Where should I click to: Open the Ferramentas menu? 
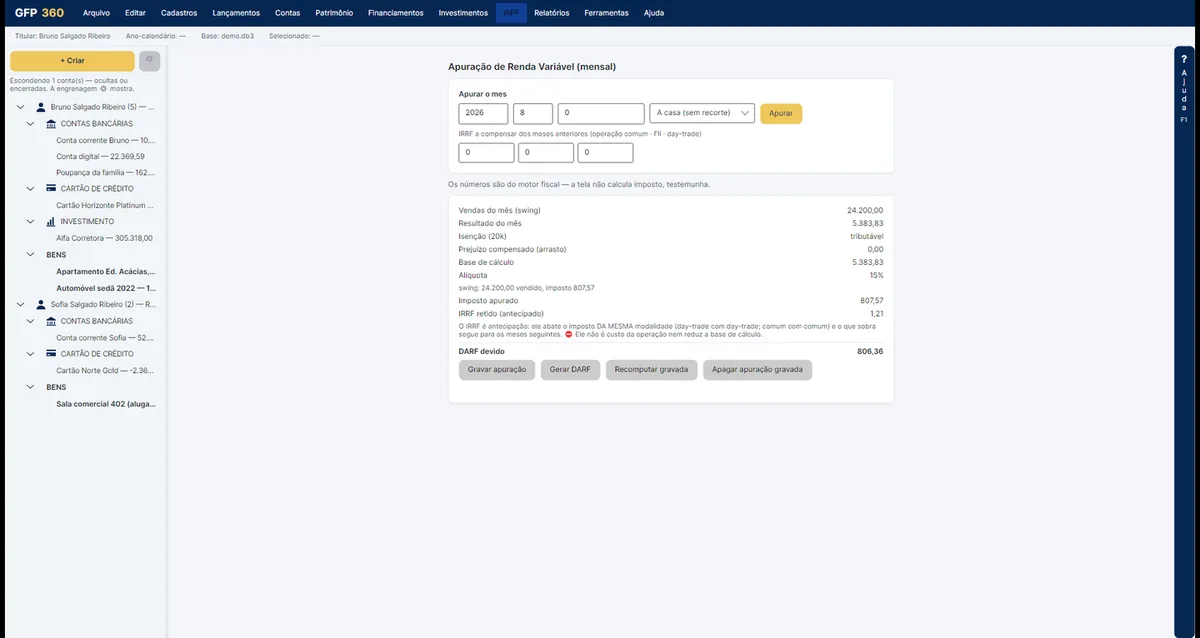tap(607, 13)
